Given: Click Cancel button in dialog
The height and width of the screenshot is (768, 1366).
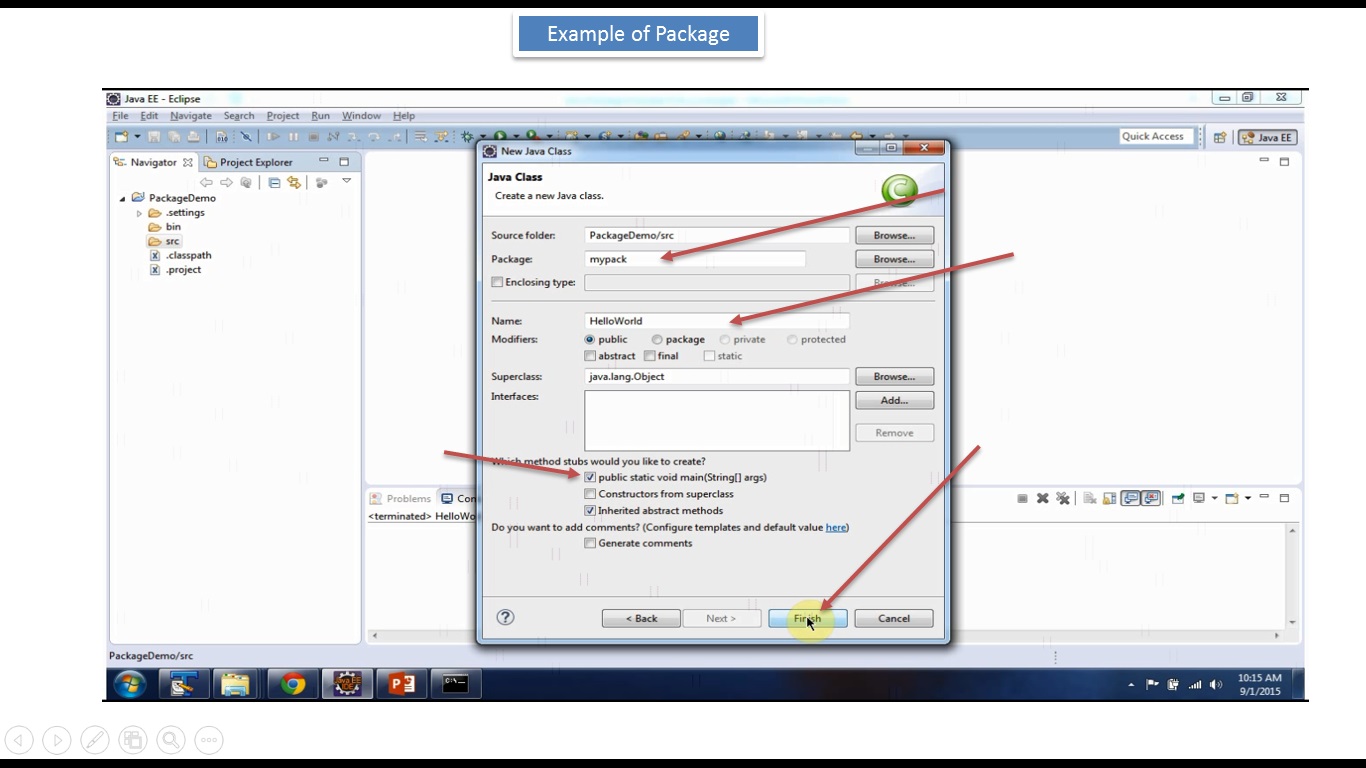Looking at the screenshot, I should (894, 618).
